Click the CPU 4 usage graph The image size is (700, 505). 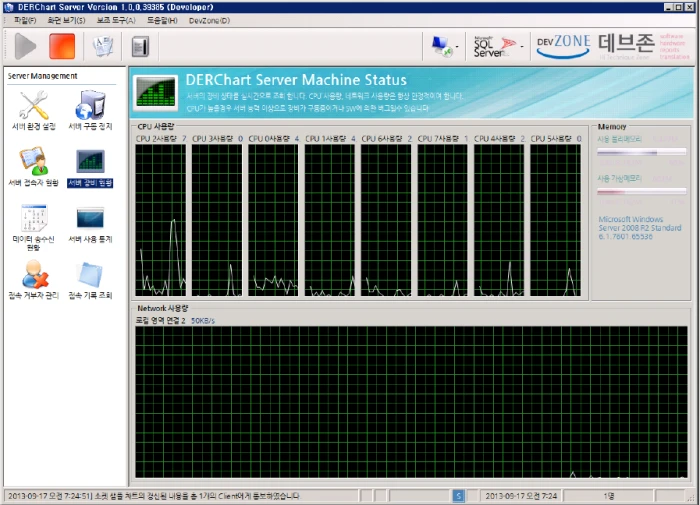click(x=499, y=220)
